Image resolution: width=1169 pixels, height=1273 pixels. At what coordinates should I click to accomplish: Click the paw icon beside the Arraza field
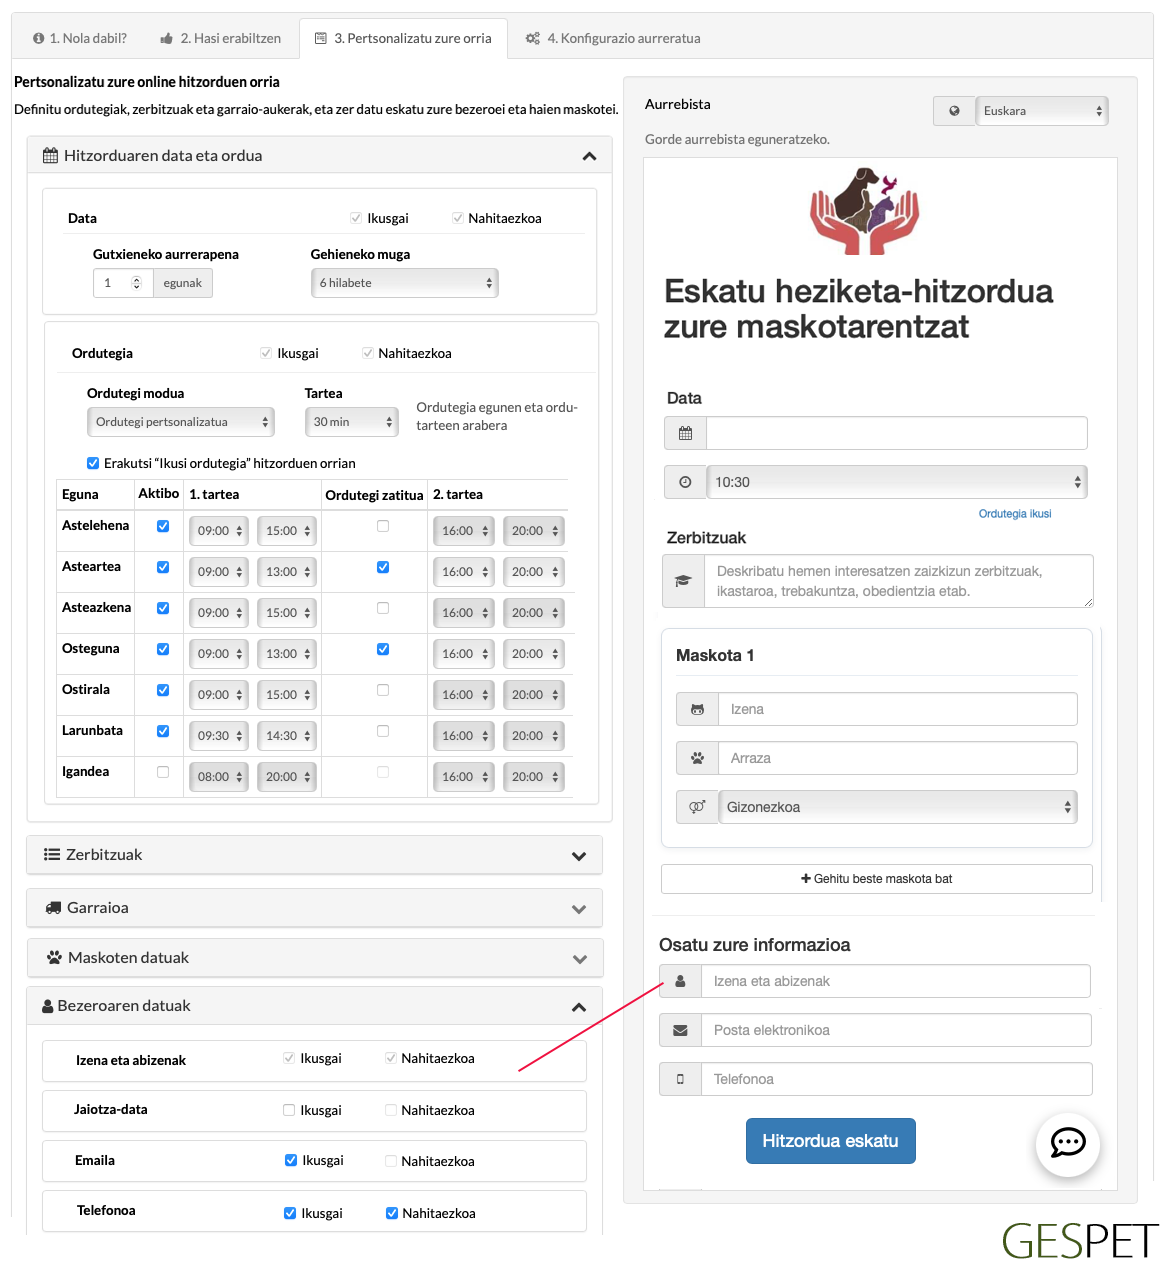pyautogui.click(x=697, y=758)
